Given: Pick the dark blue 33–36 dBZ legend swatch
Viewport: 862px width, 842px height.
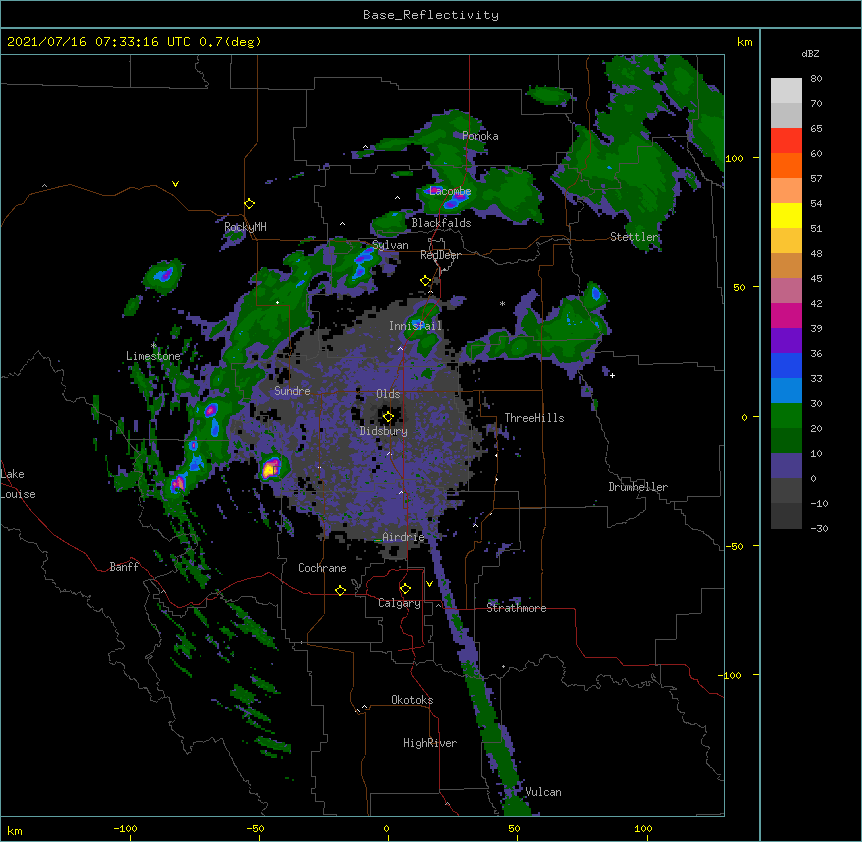Looking at the screenshot, I should (786, 365).
